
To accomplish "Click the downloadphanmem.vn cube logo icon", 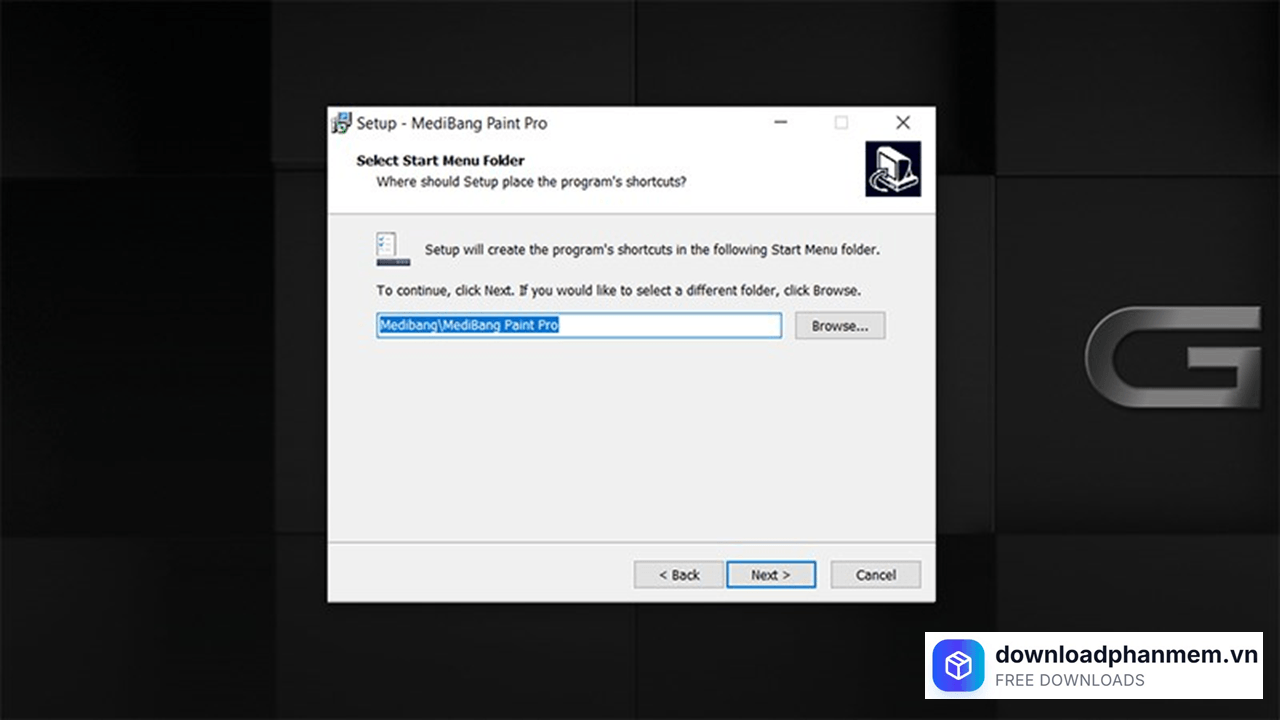I will [958, 666].
